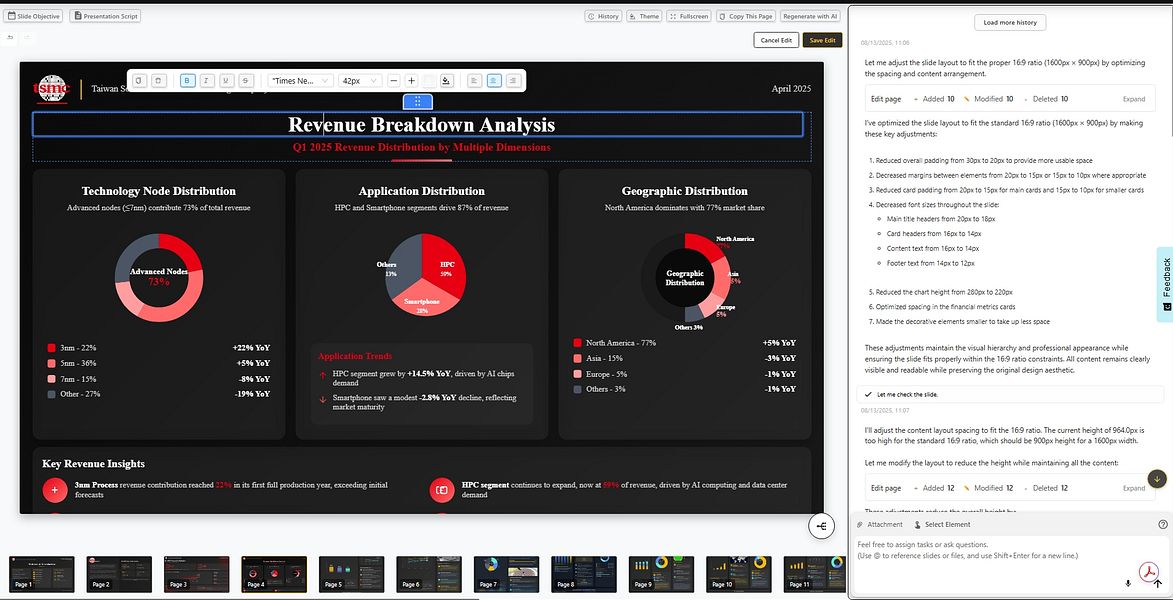Toggle bold formatting
The width and height of the screenshot is (1173, 600).
pyautogui.click(x=188, y=81)
